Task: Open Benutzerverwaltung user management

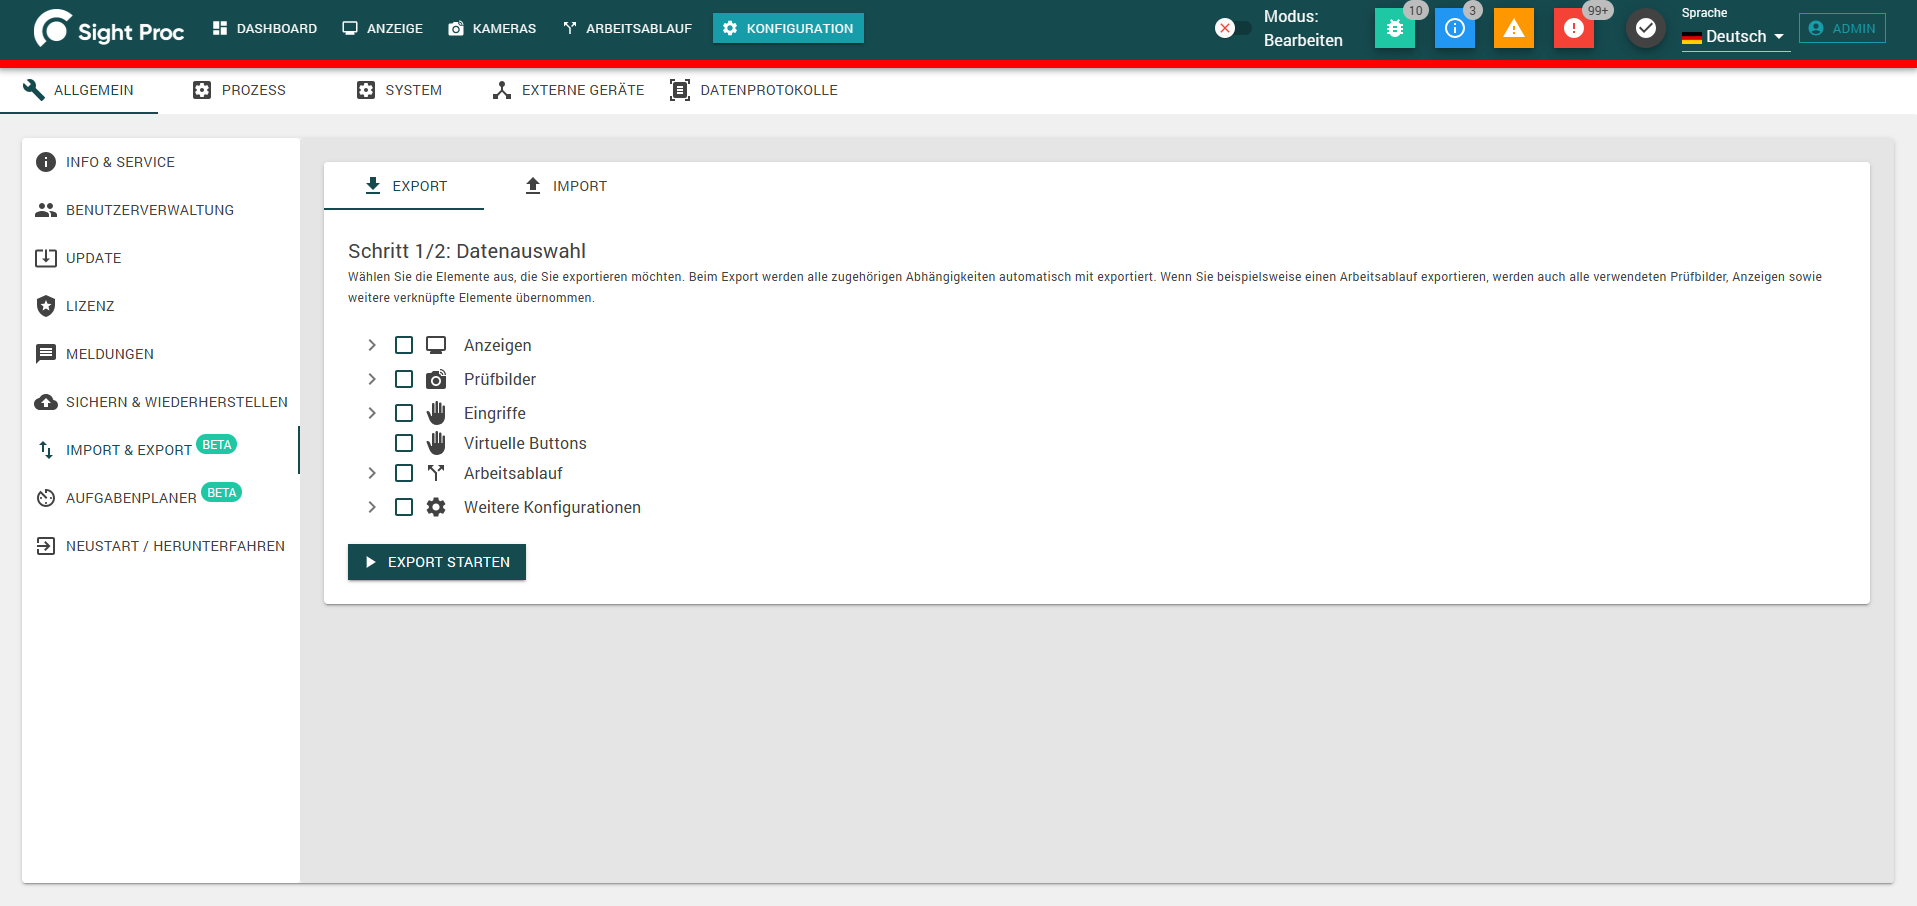Action: (x=161, y=210)
